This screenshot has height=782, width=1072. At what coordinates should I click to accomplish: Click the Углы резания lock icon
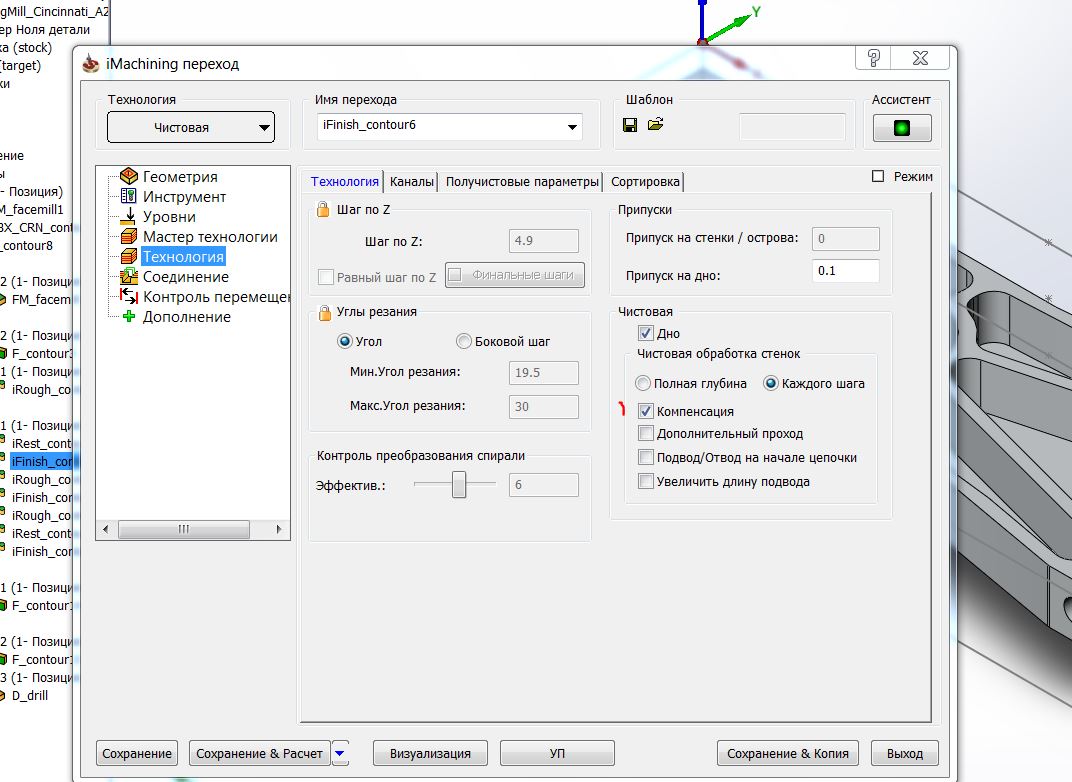point(325,313)
